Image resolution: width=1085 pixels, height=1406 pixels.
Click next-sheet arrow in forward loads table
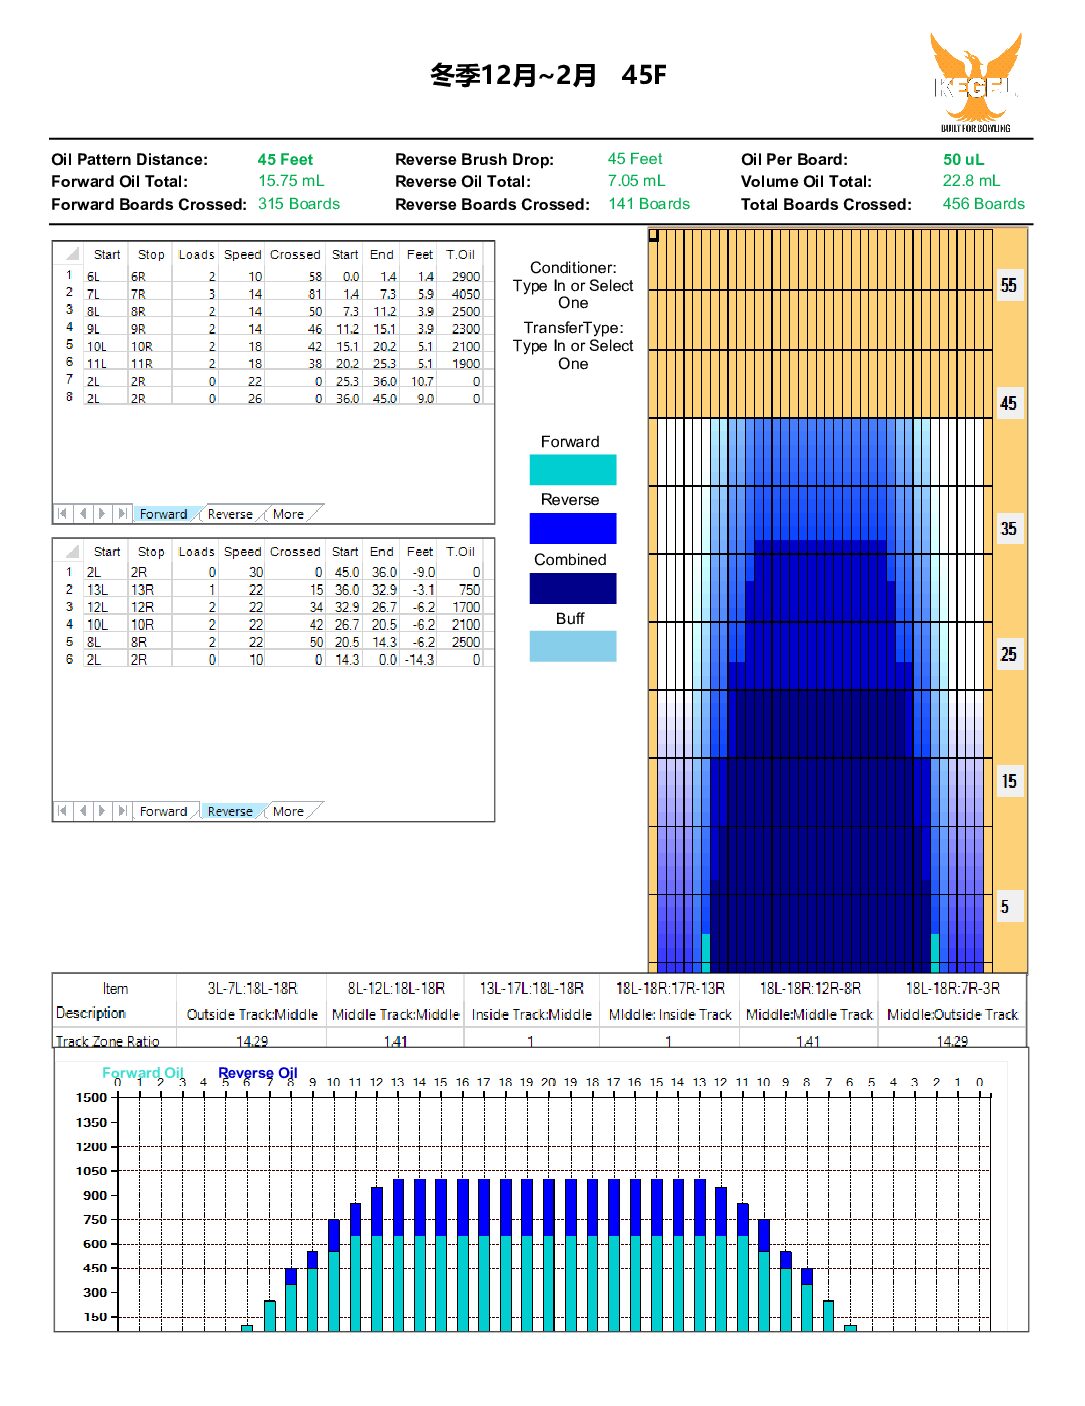(x=102, y=514)
